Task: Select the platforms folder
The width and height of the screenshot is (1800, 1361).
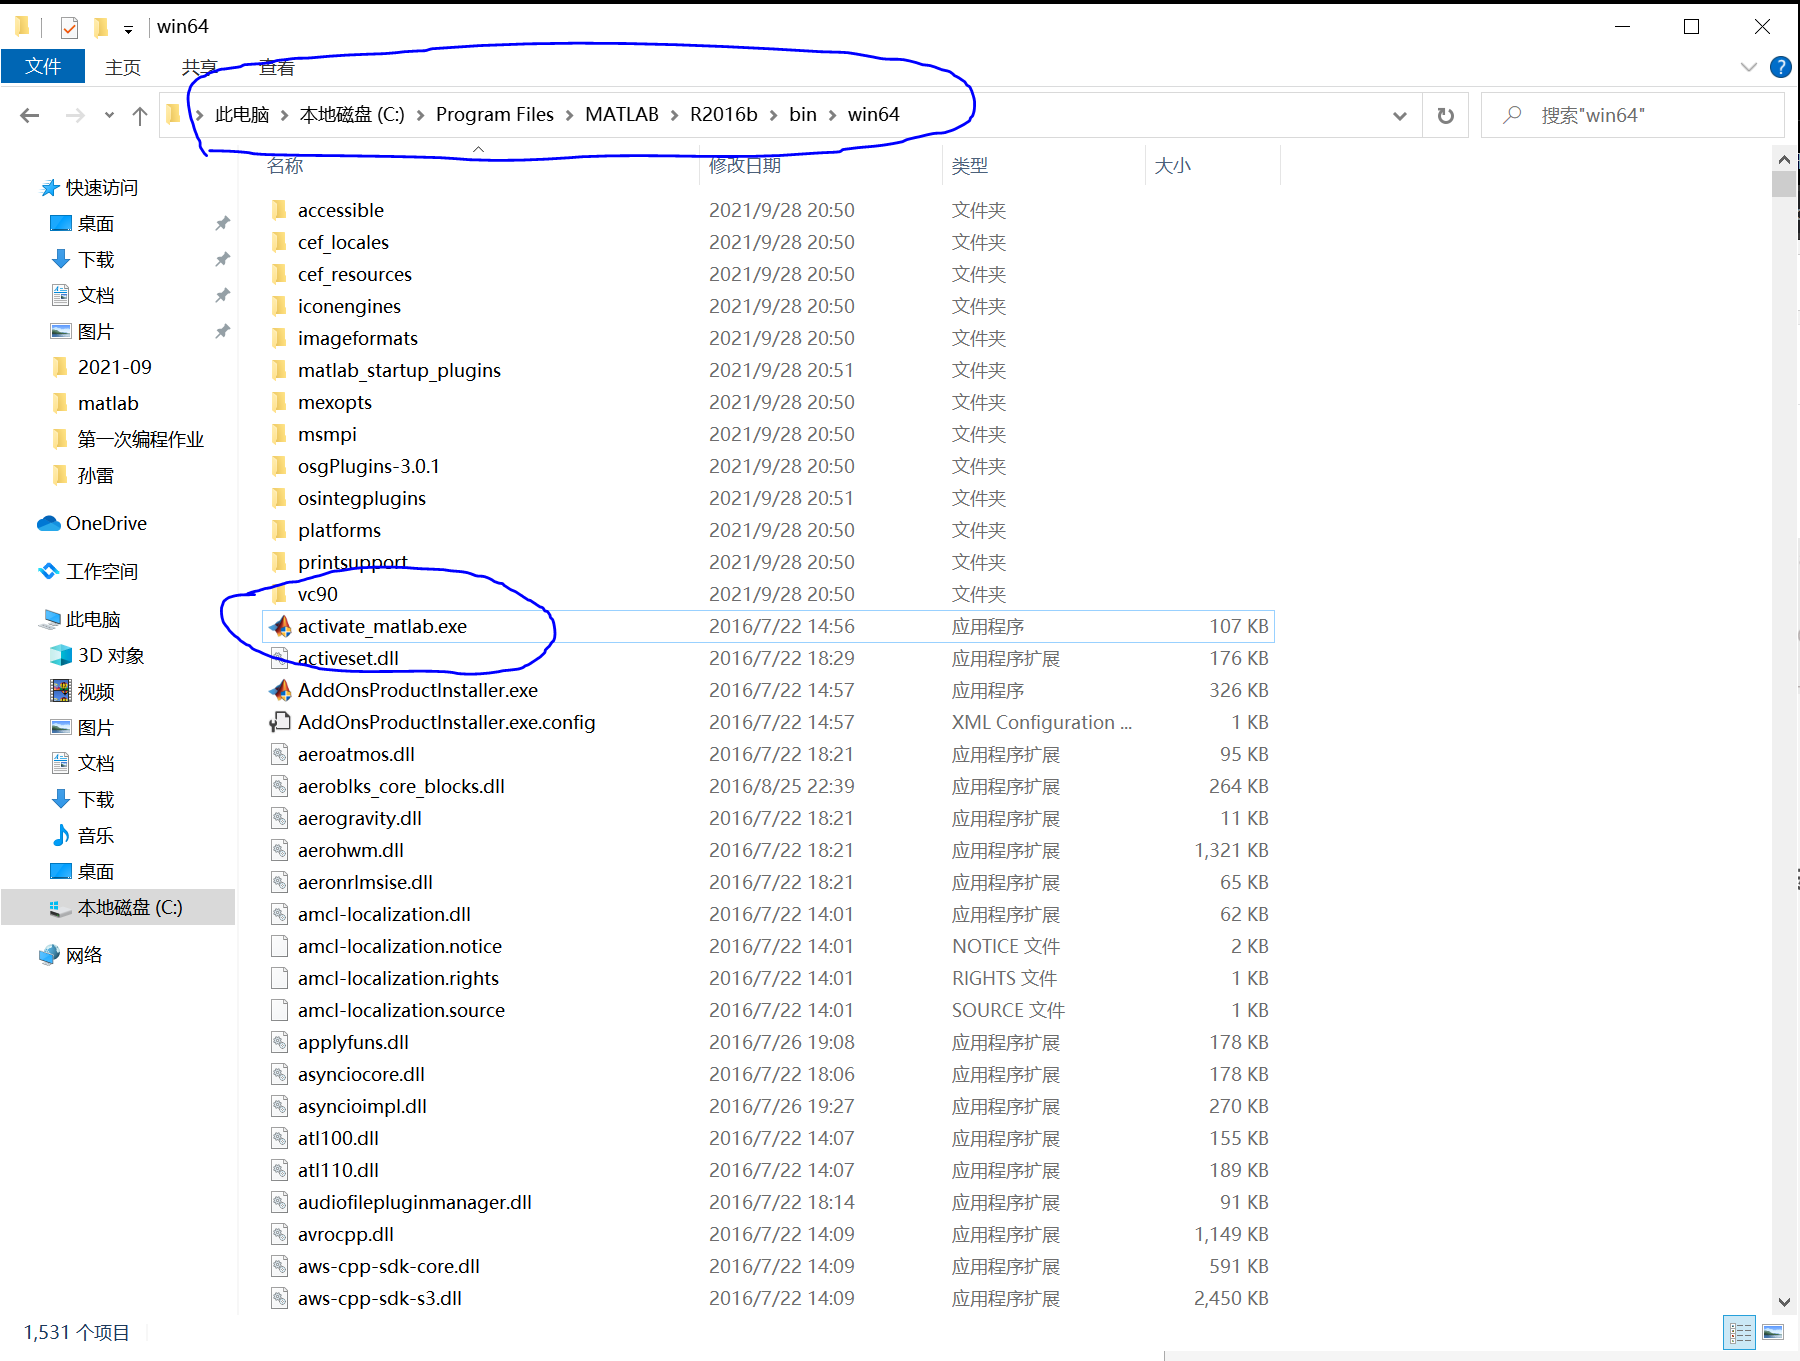Action: [339, 531]
